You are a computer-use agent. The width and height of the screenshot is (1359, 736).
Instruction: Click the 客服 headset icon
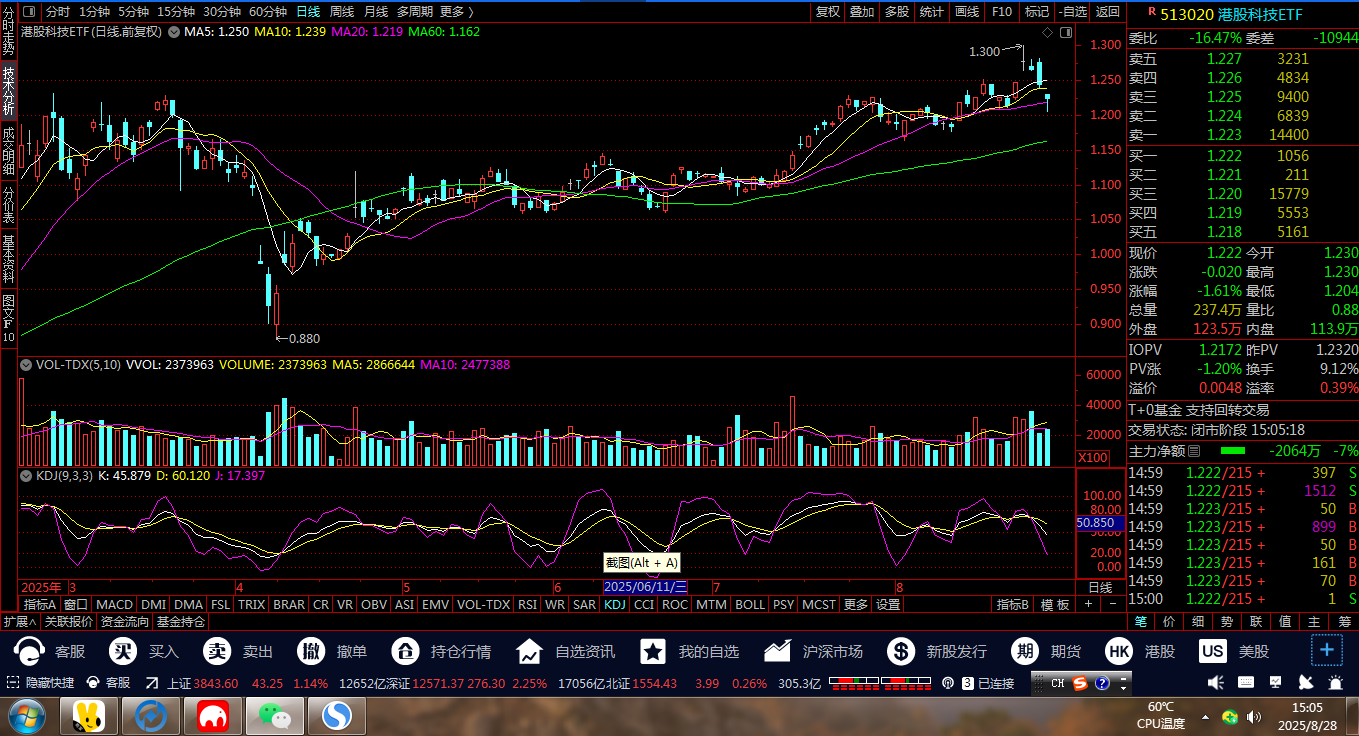[x=30, y=652]
